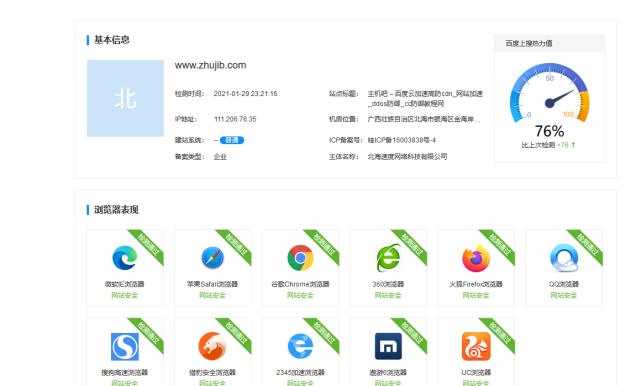Click the Sogou high-speed browser icon
The width and height of the screenshot is (626, 386).
[x=125, y=346]
